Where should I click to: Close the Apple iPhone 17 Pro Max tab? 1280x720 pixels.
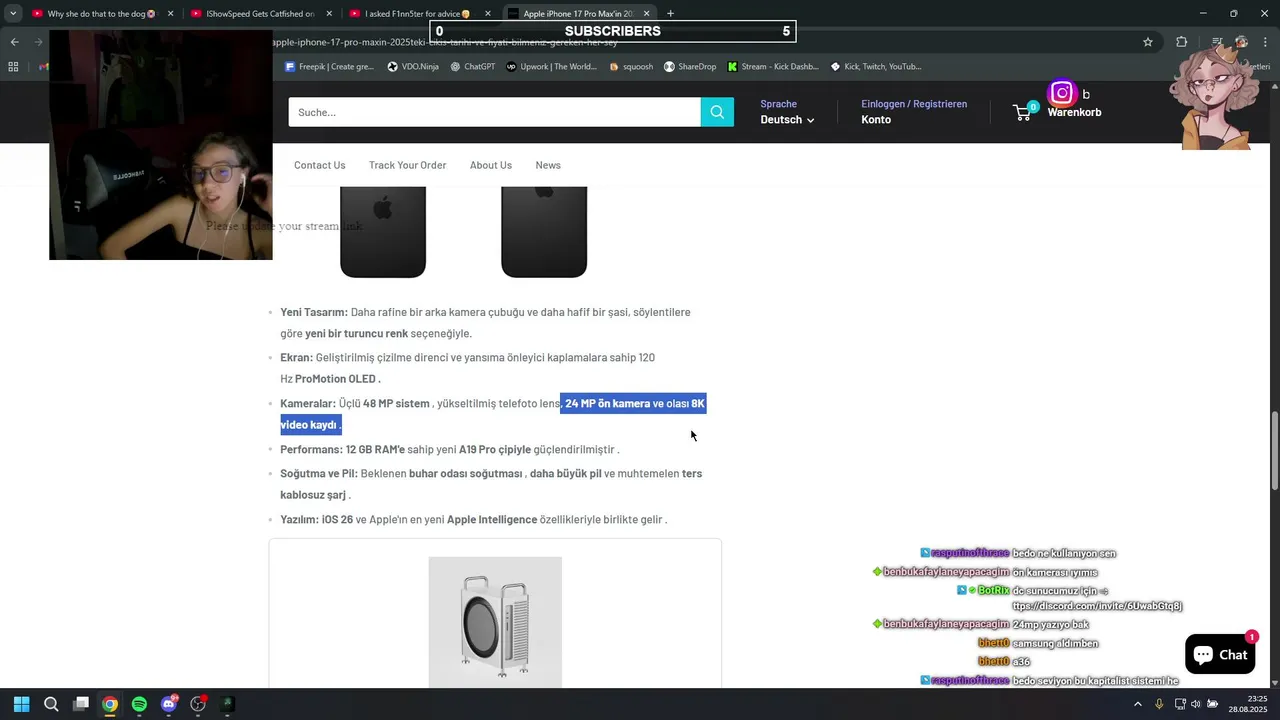[646, 14]
